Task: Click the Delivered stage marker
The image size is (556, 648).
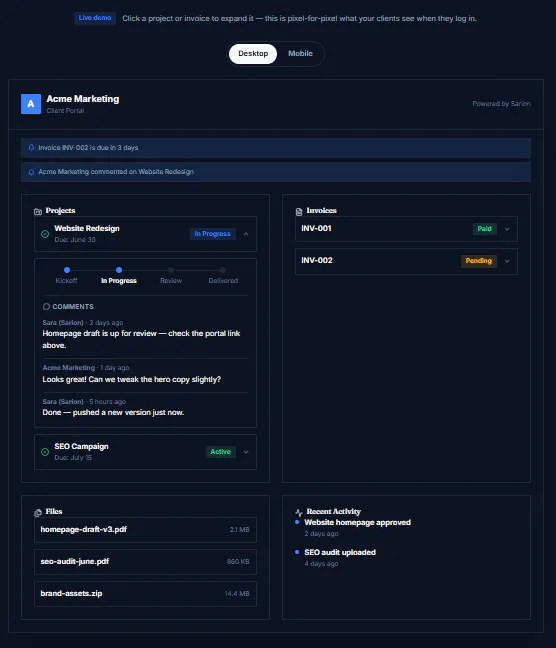Action: coord(223,270)
